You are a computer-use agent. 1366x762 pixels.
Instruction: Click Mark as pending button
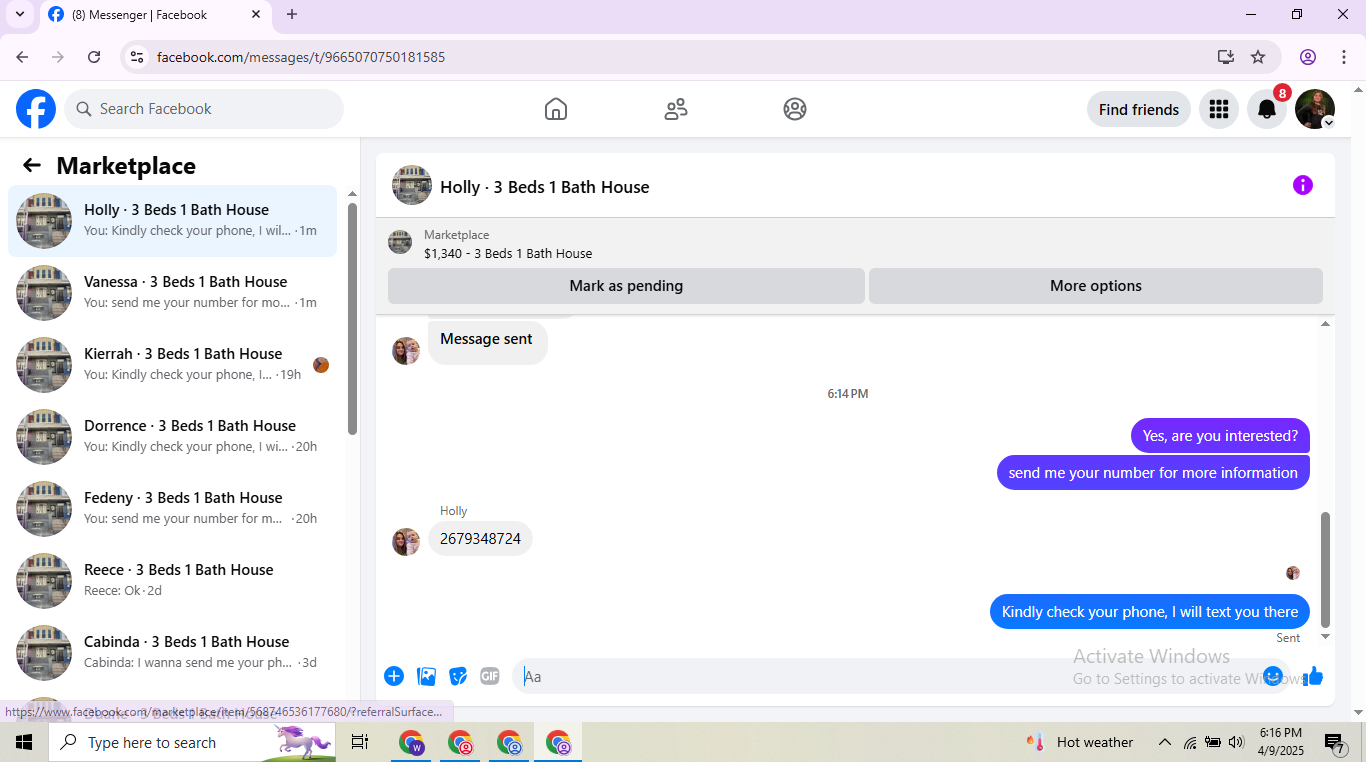(626, 286)
